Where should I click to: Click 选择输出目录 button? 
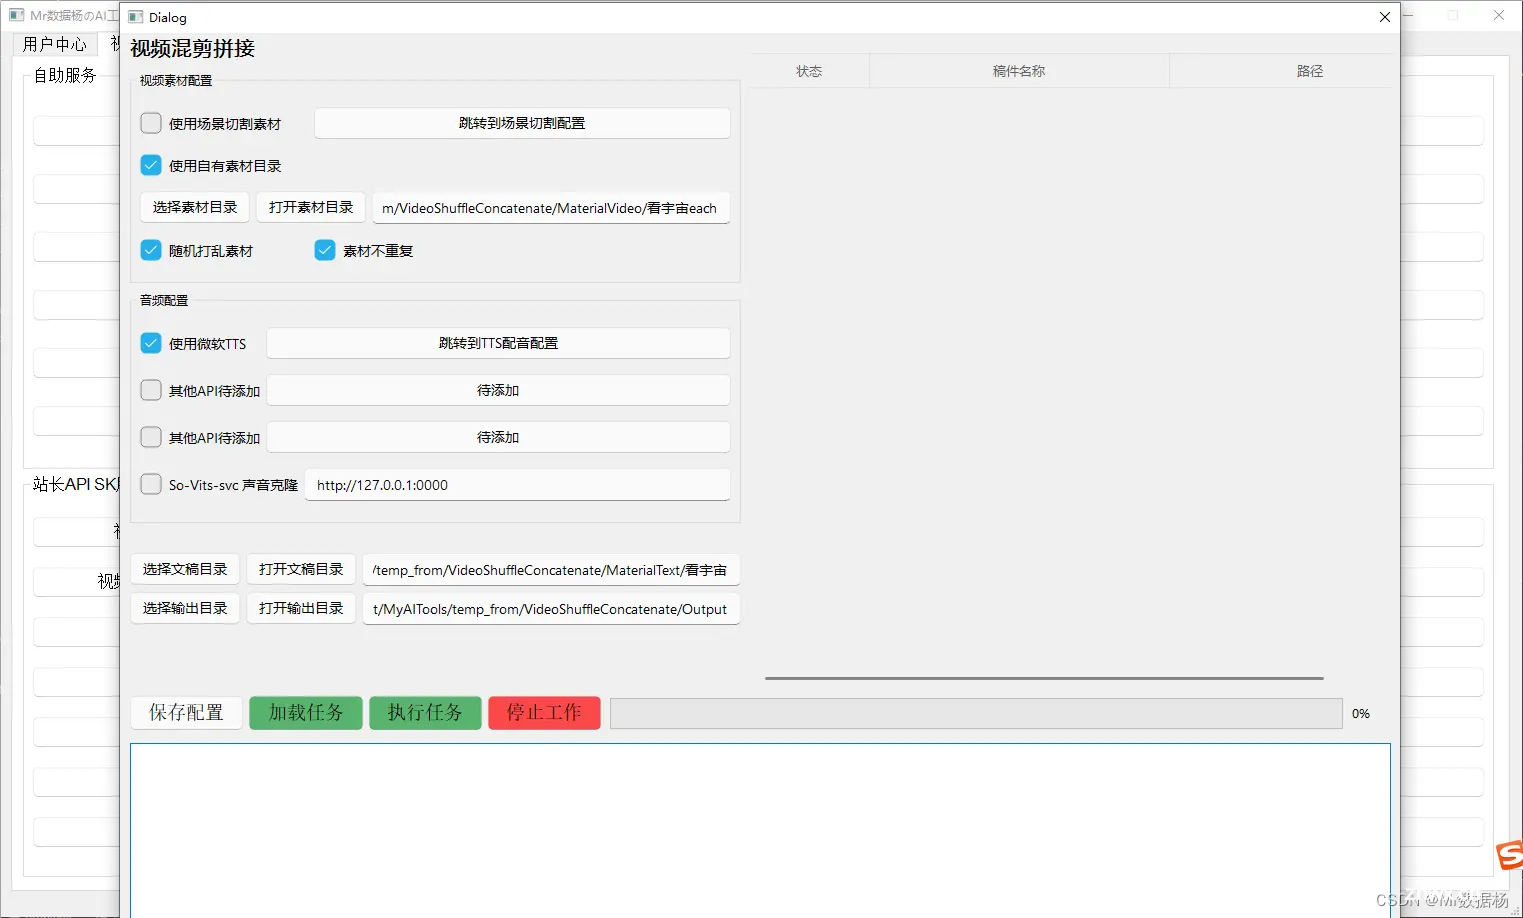185,608
